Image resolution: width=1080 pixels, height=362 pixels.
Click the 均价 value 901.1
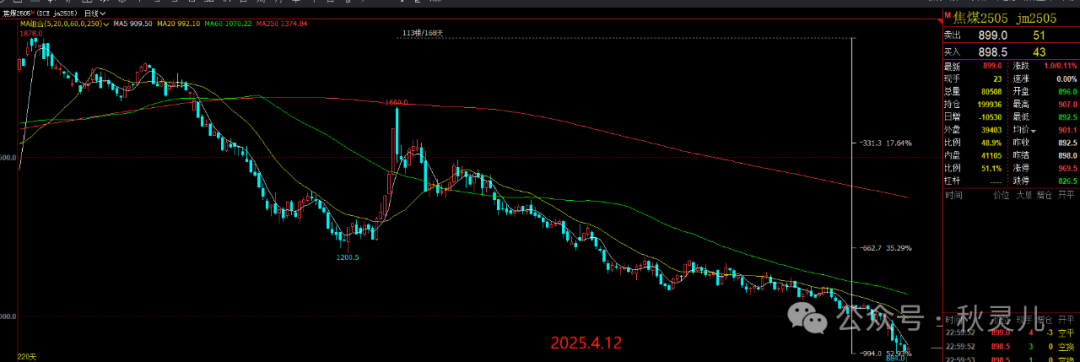click(x=1067, y=130)
